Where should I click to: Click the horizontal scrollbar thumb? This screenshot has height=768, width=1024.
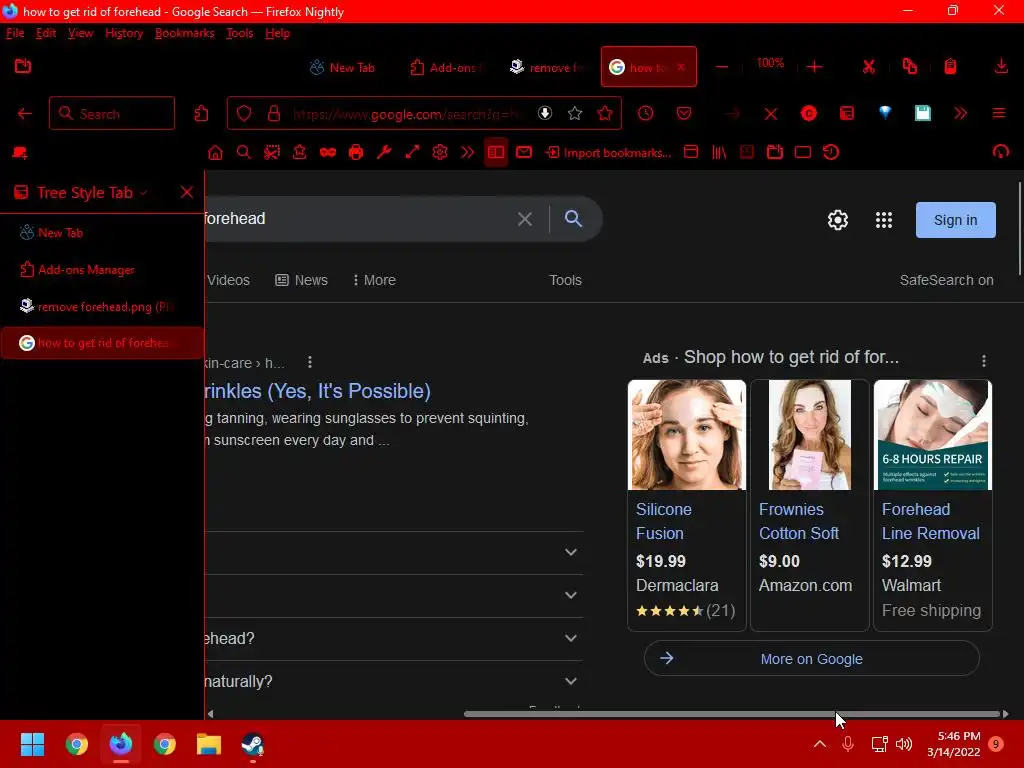coord(731,714)
